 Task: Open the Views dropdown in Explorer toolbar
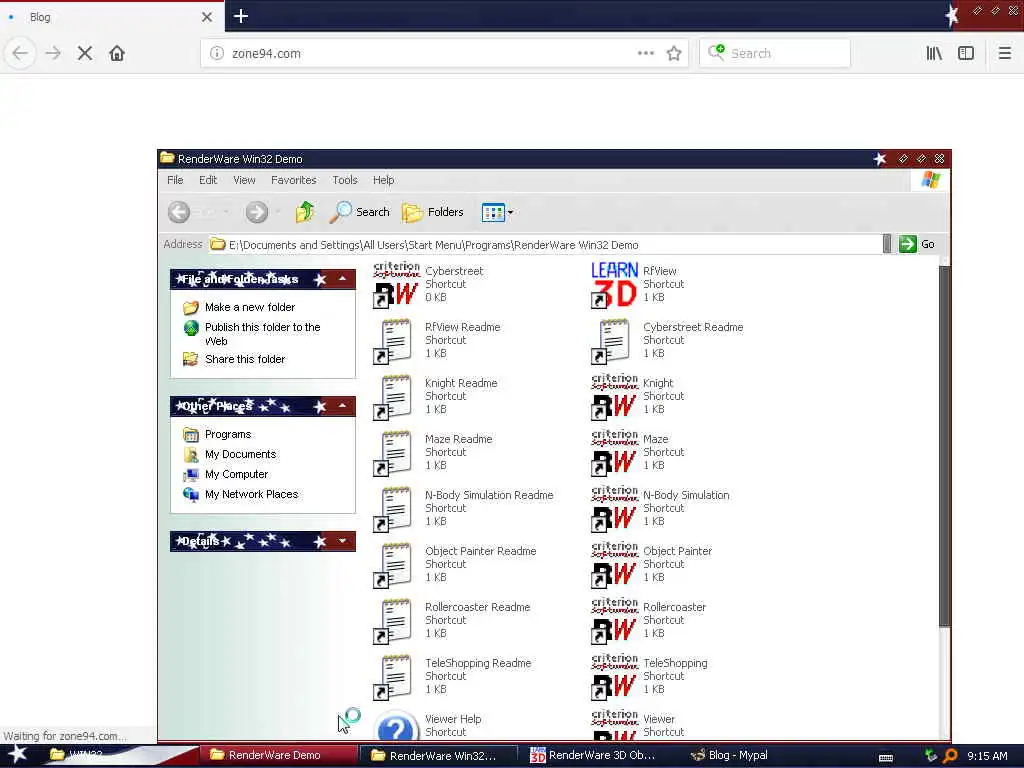point(498,212)
